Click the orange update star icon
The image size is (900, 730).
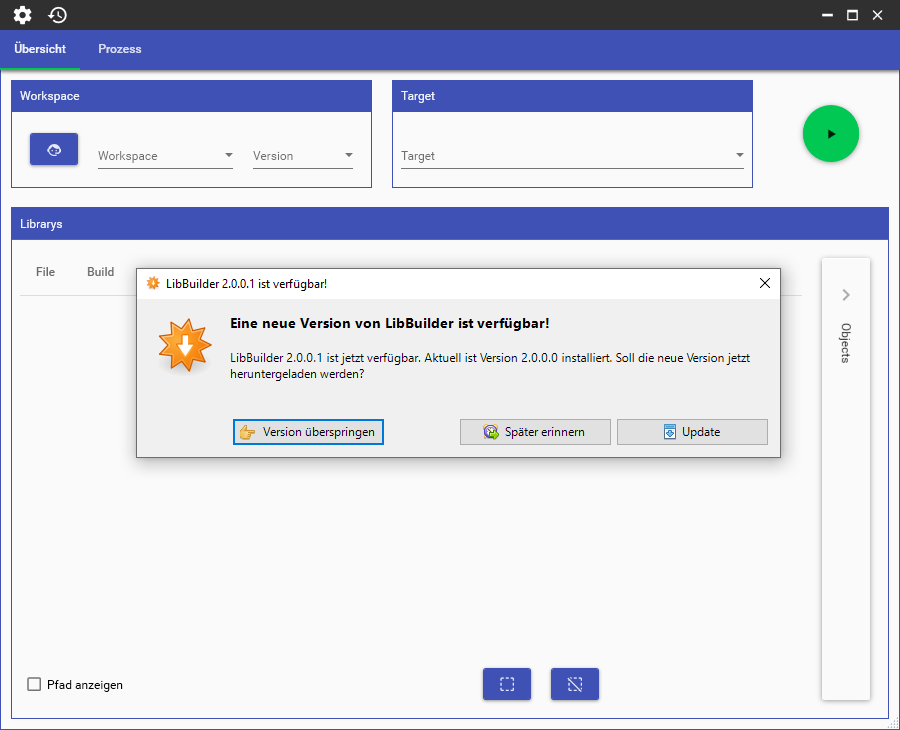pyautogui.click(x=185, y=345)
